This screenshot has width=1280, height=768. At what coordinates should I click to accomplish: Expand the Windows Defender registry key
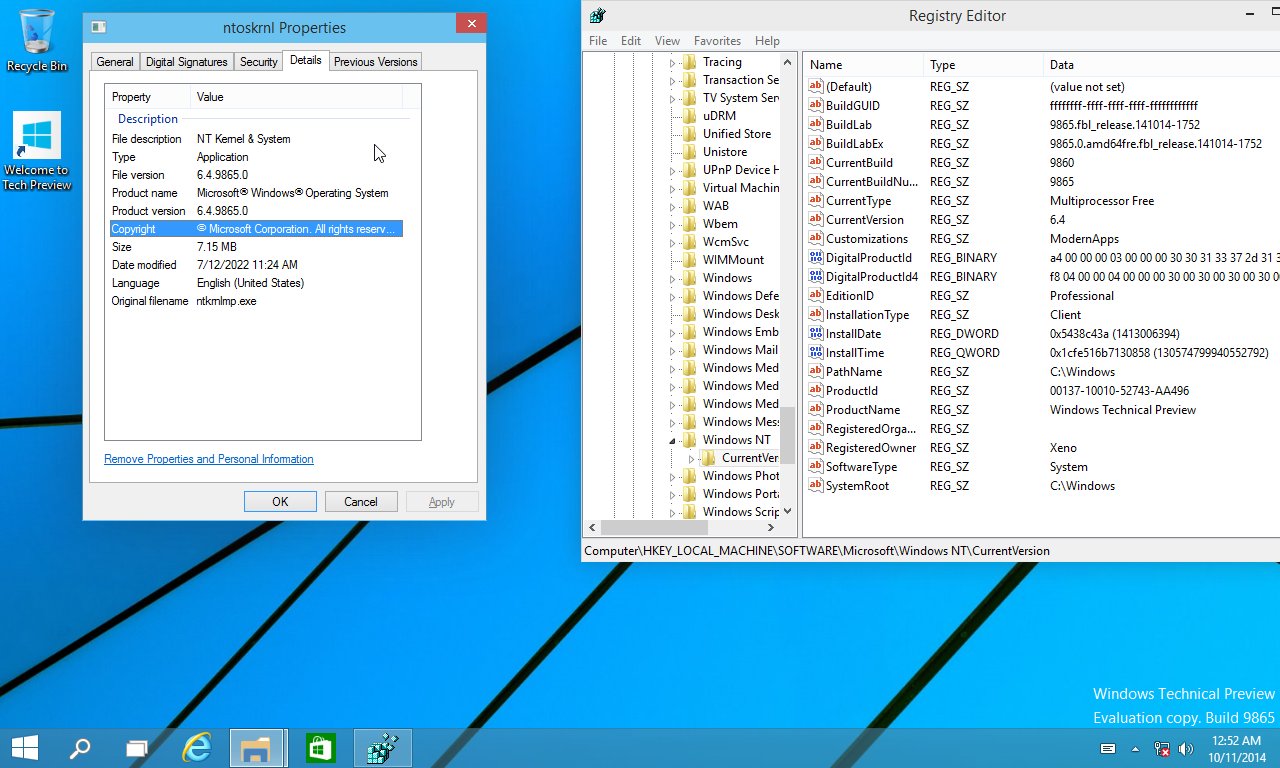[x=673, y=296]
